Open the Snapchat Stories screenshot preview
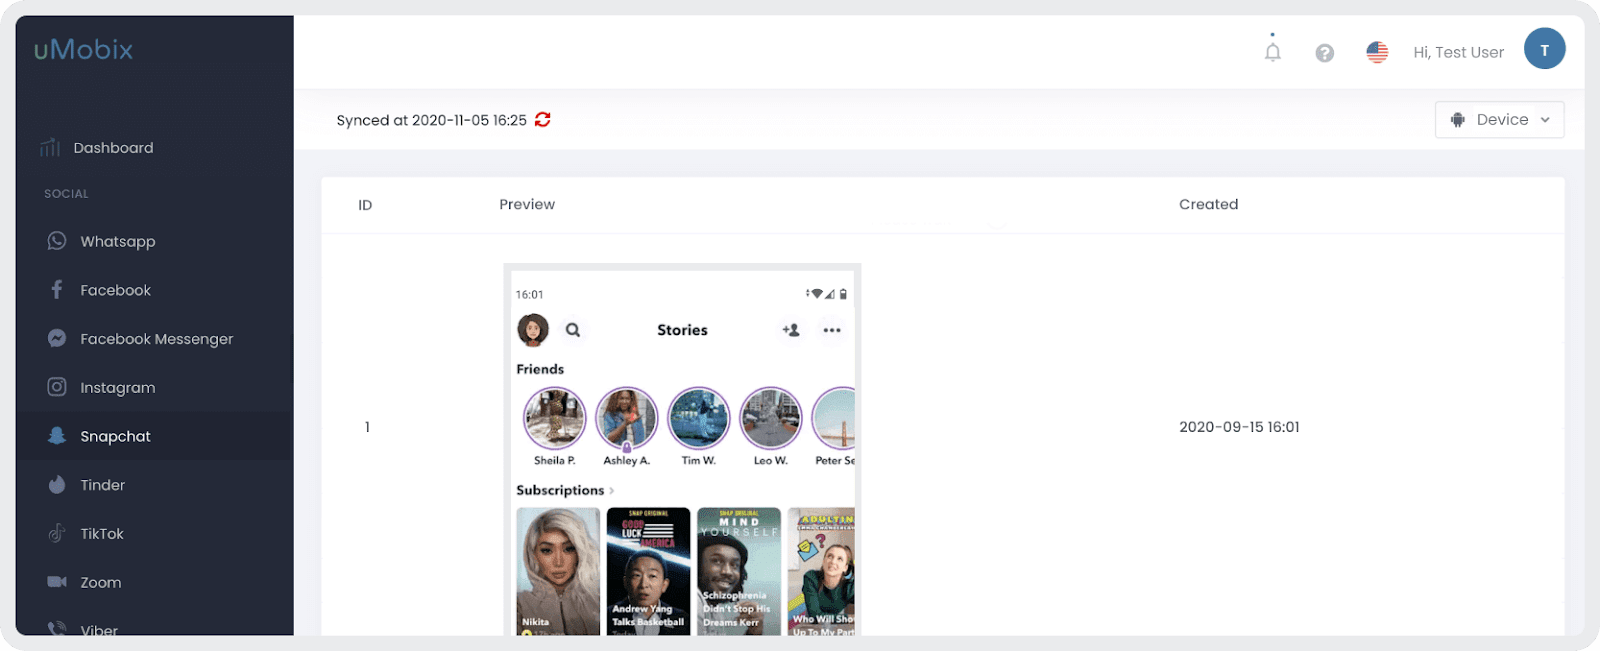Screen dimensions: 1600x651 point(682,450)
